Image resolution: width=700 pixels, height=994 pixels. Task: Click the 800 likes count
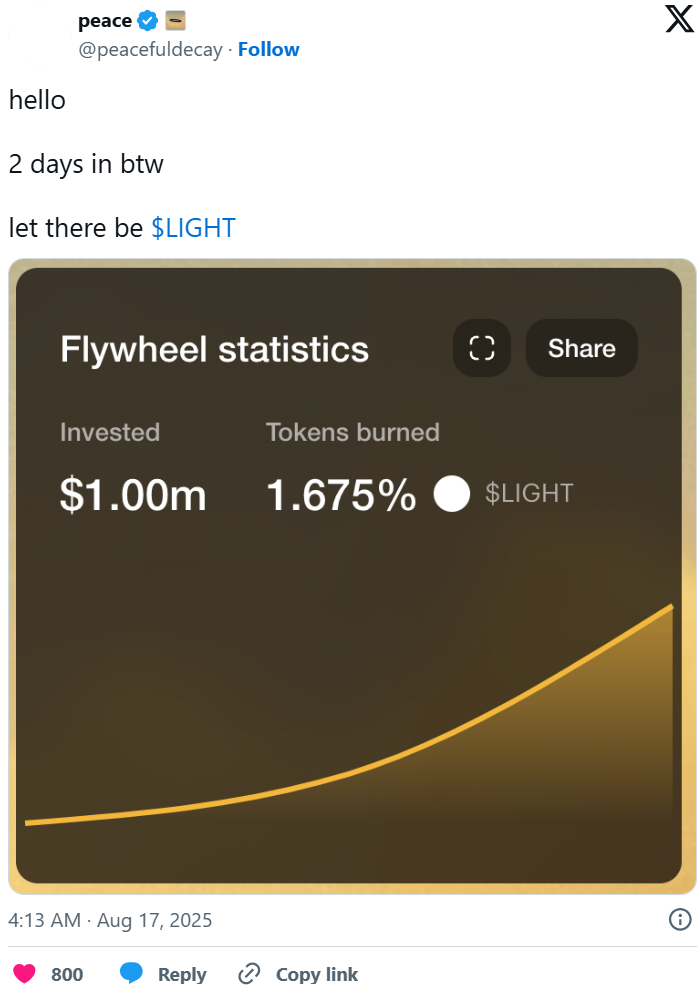[x=66, y=973]
